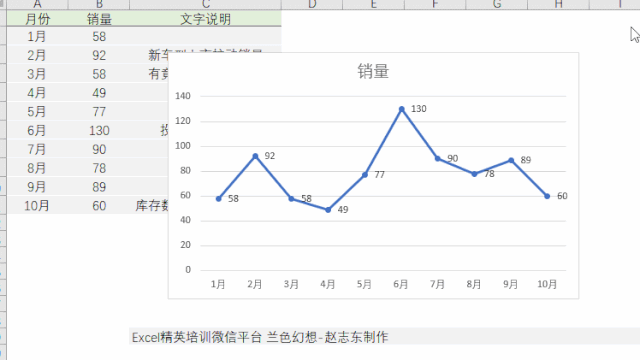The height and width of the screenshot is (360, 640).
Task: Click the 4月 data point marker
Action: tap(328, 210)
